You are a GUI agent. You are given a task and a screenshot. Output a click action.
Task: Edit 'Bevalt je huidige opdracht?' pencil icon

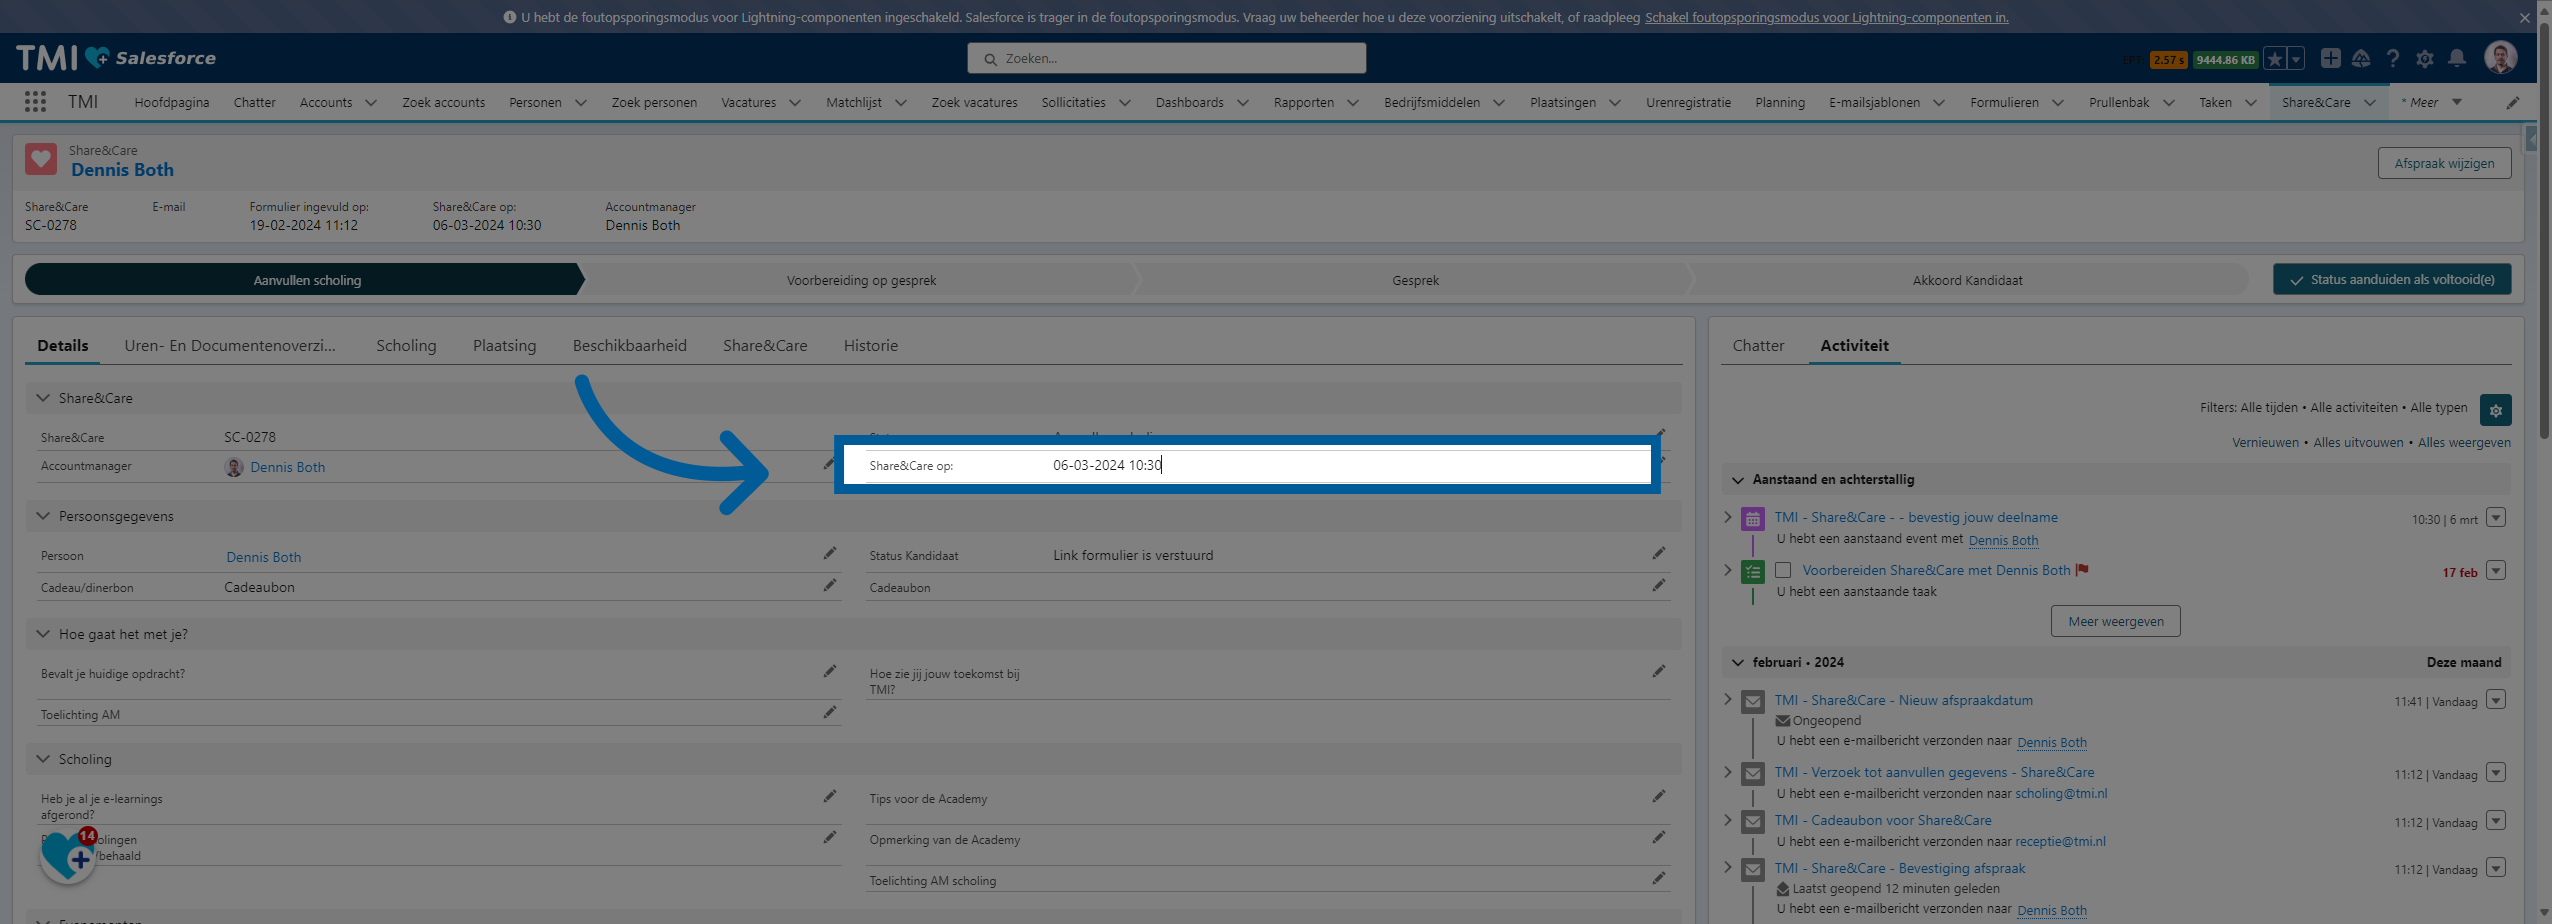[829, 672]
